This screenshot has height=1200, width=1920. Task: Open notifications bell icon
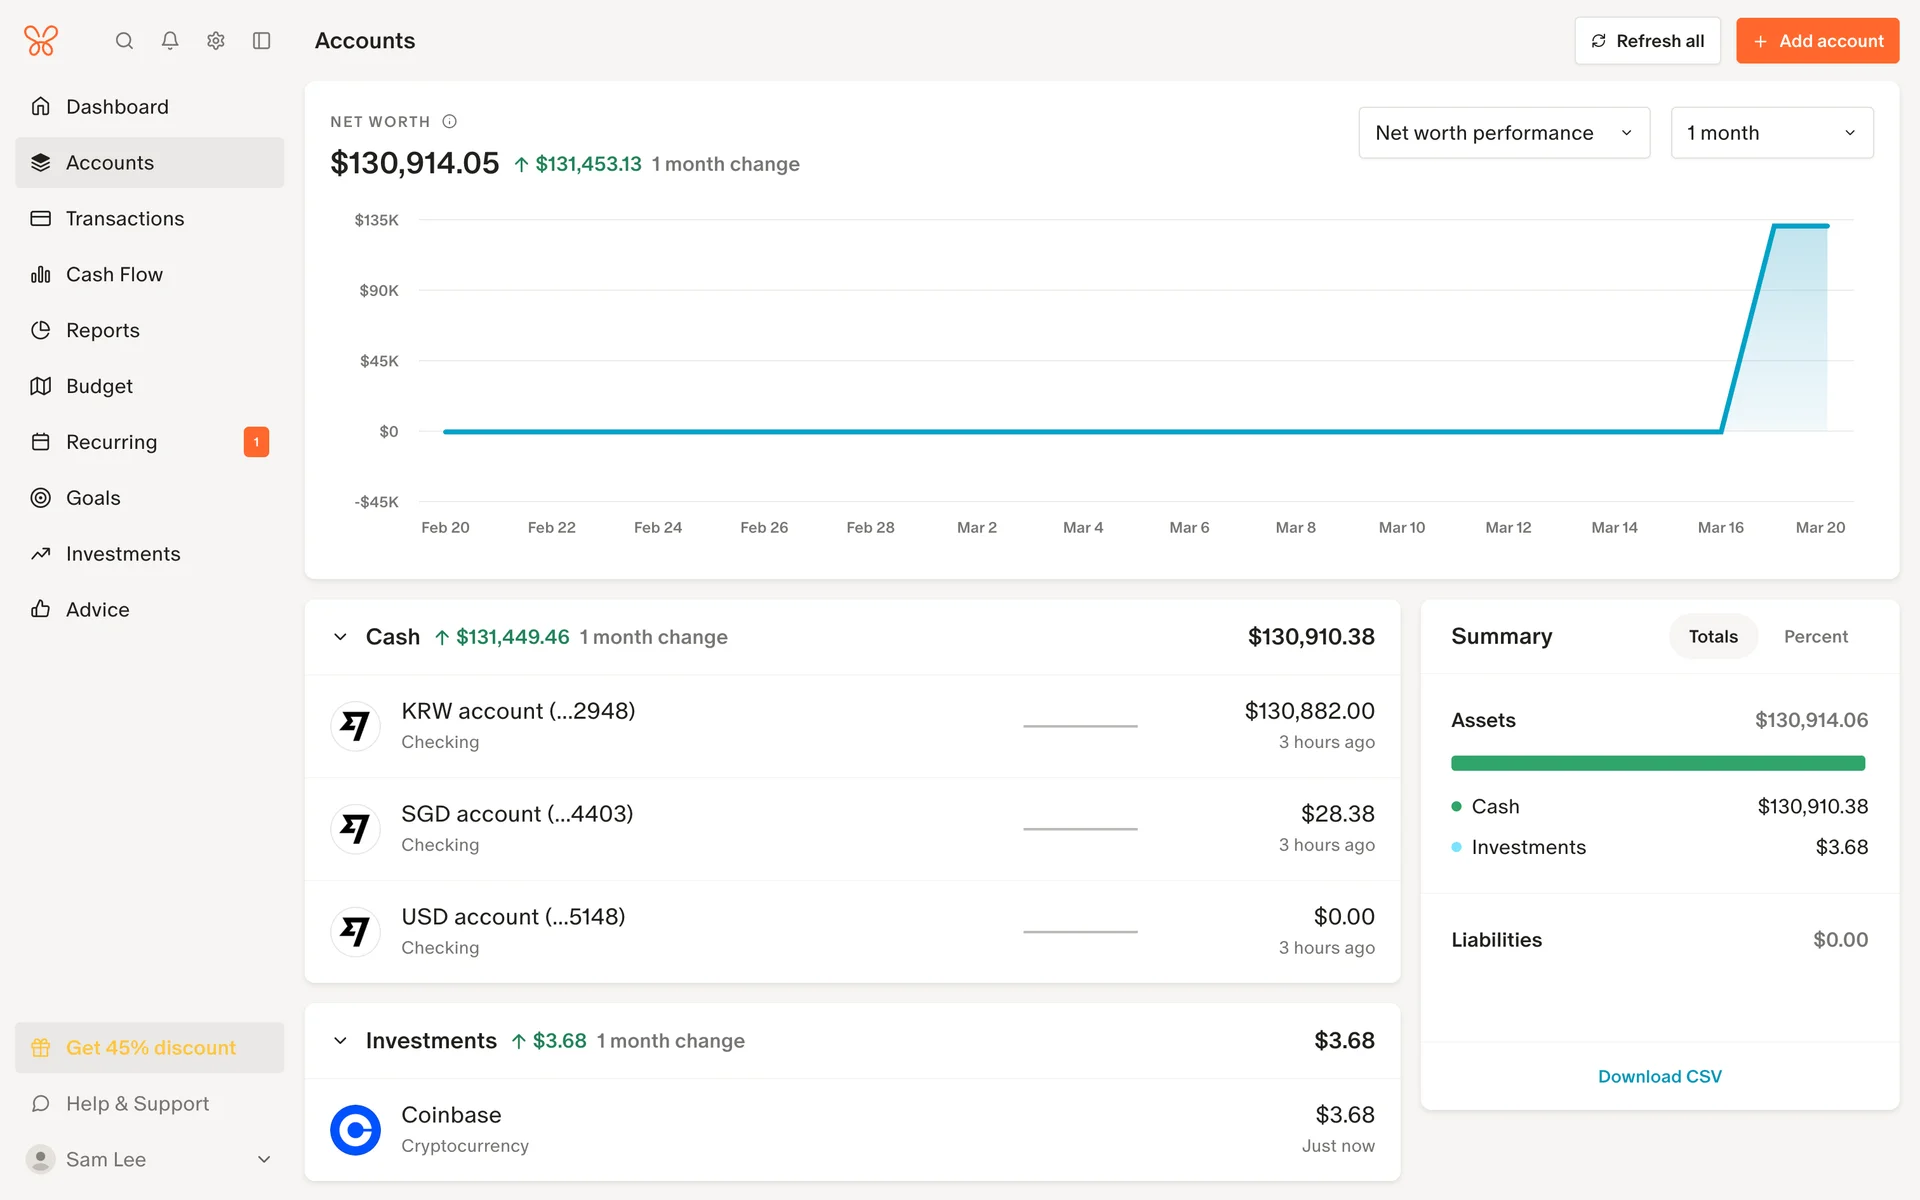(170, 41)
